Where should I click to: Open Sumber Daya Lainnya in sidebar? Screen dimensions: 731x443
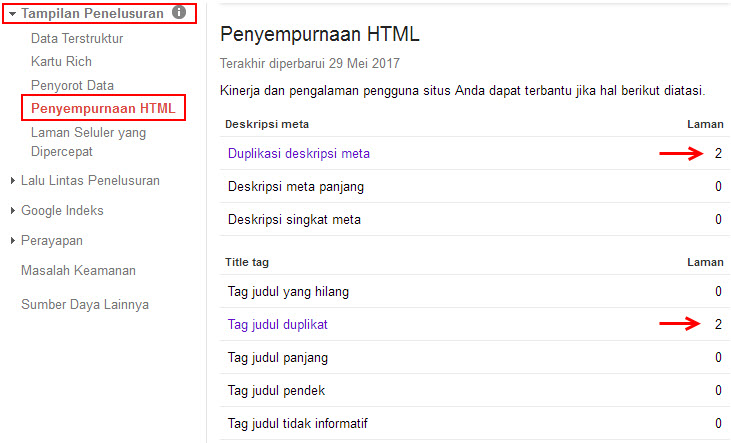click(85, 305)
